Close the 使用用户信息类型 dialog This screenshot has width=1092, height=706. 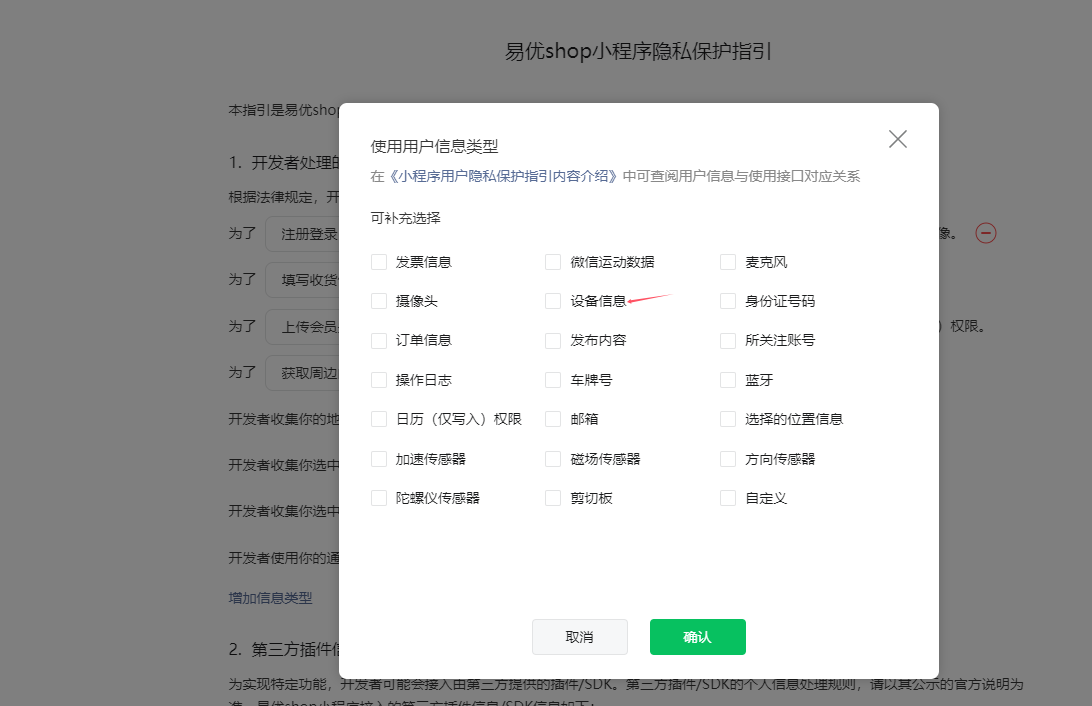click(897, 139)
